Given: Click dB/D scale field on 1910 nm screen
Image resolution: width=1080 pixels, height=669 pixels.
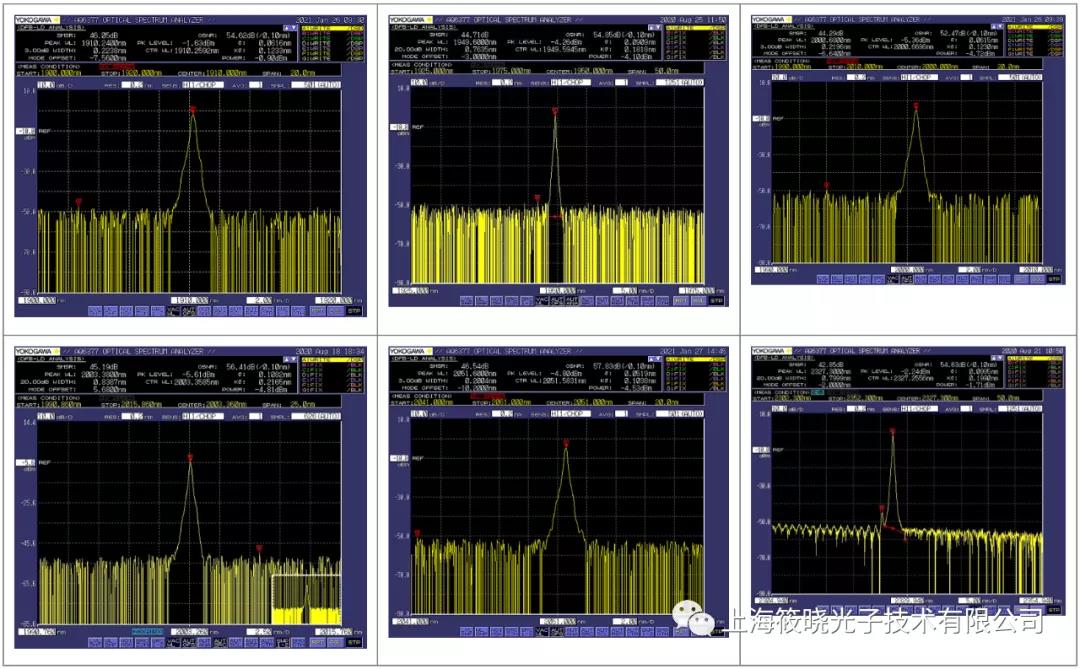Looking at the screenshot, I should [45, 85].
